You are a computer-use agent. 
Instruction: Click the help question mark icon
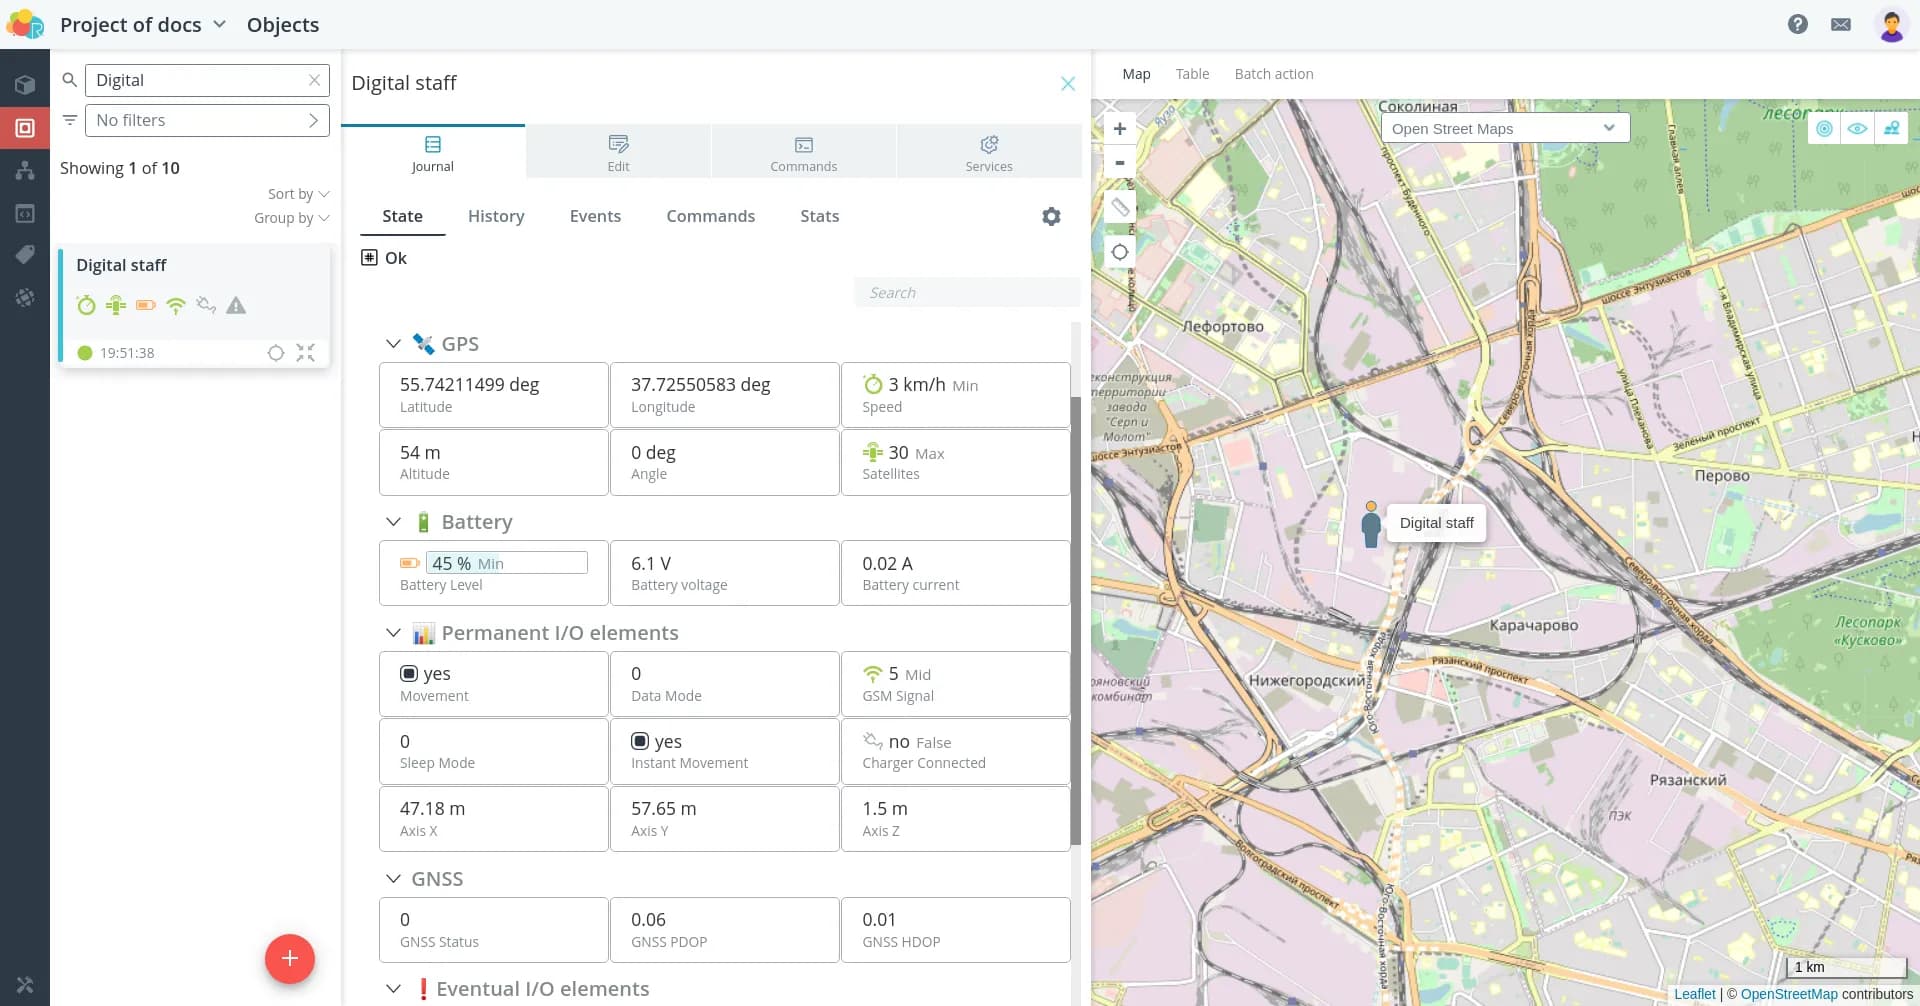pos(1797,24)
